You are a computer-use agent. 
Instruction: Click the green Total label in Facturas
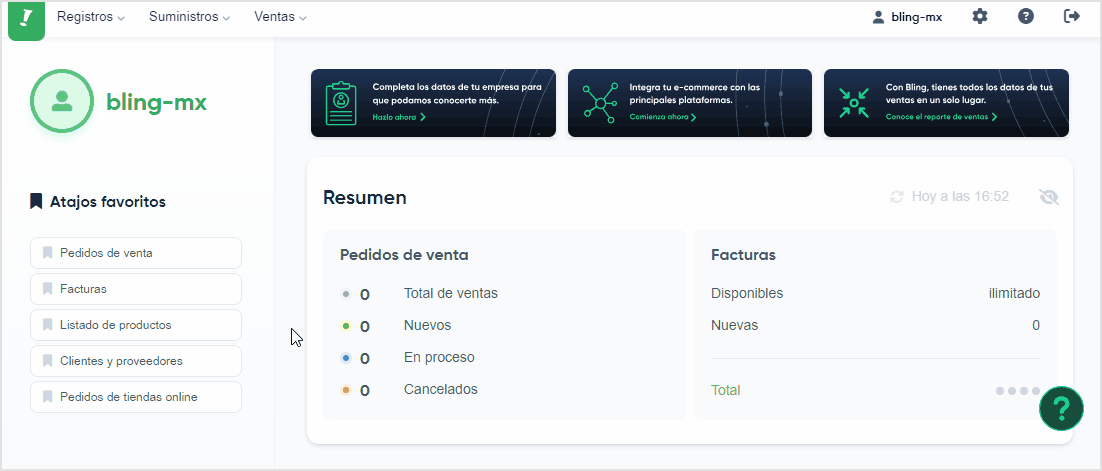725,390
